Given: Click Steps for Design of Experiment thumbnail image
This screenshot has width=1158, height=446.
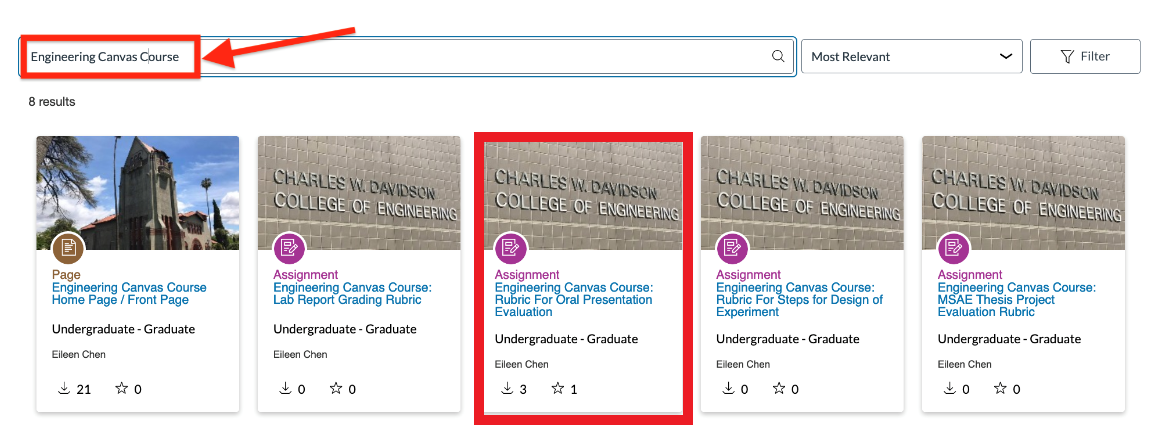Looking at the screenshot, I should click(802, 190).
